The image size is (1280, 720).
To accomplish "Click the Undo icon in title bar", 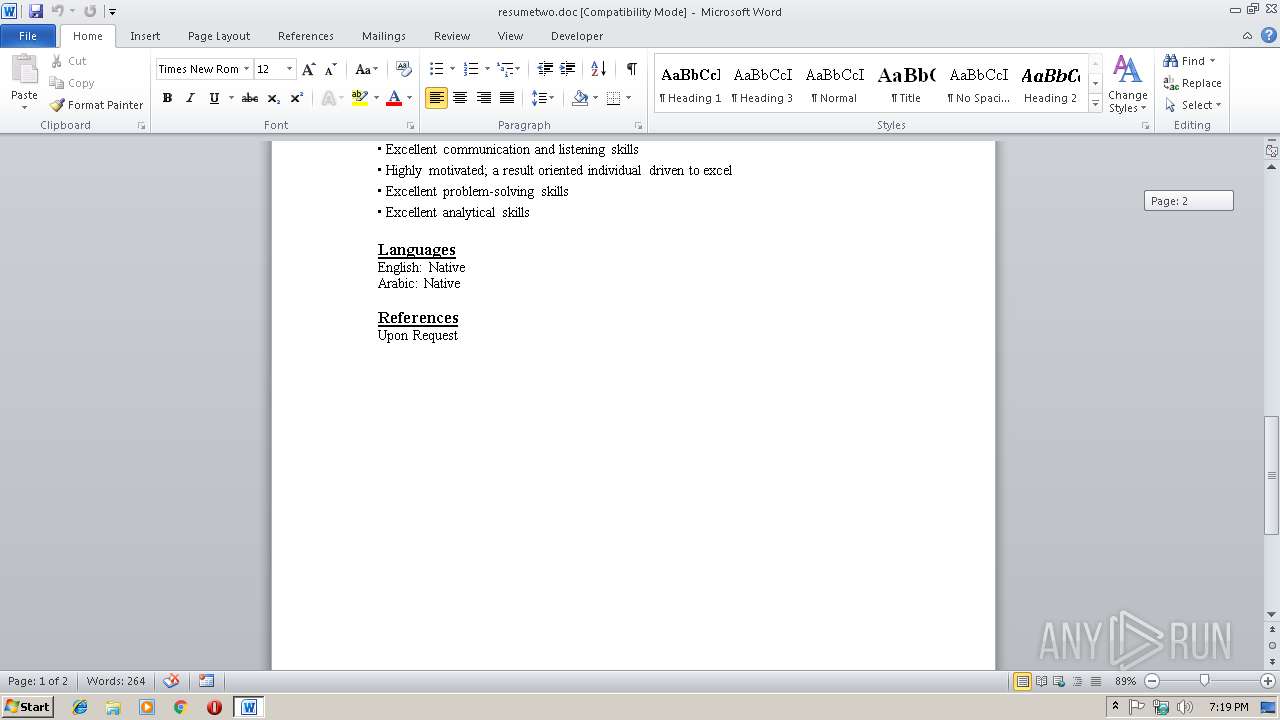I will point(57,11).
